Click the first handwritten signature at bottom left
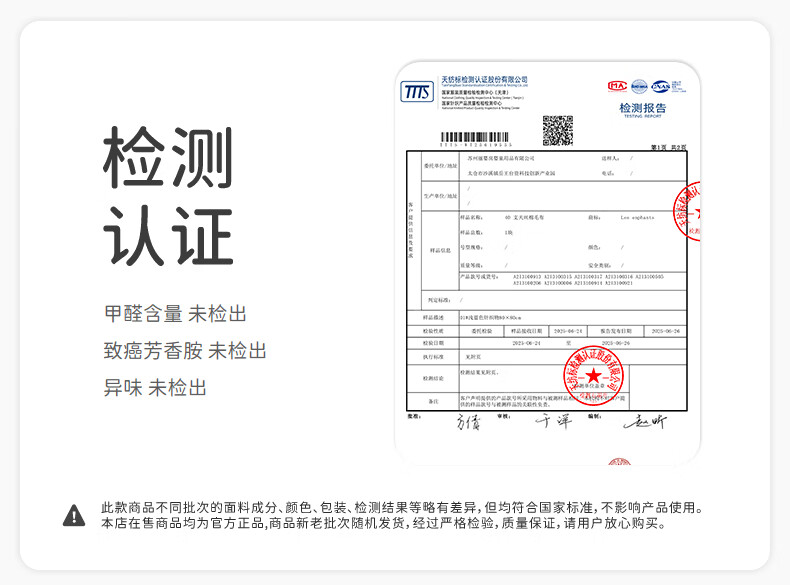 tap(469, 422)
